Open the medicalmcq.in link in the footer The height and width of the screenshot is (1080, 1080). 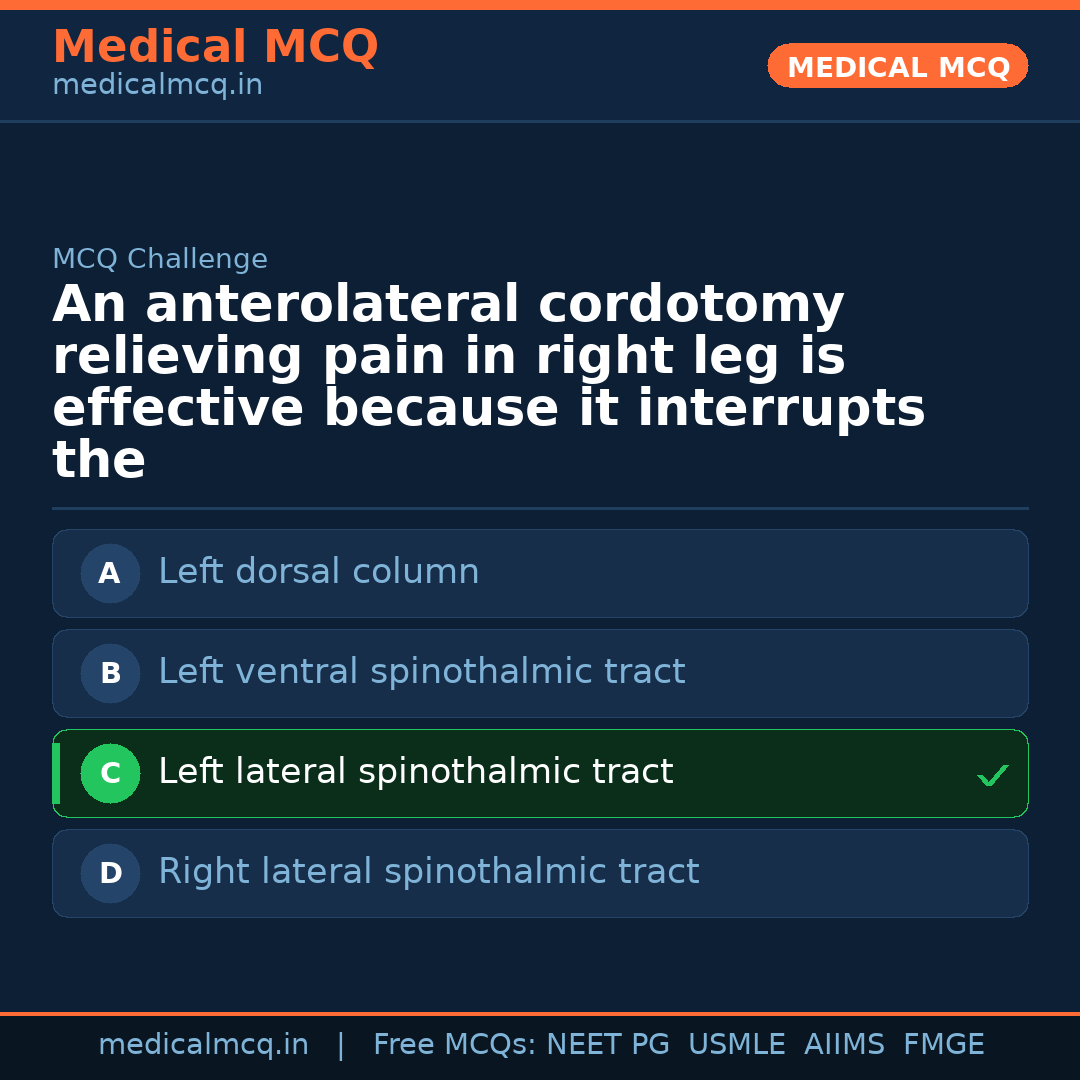203,1045
